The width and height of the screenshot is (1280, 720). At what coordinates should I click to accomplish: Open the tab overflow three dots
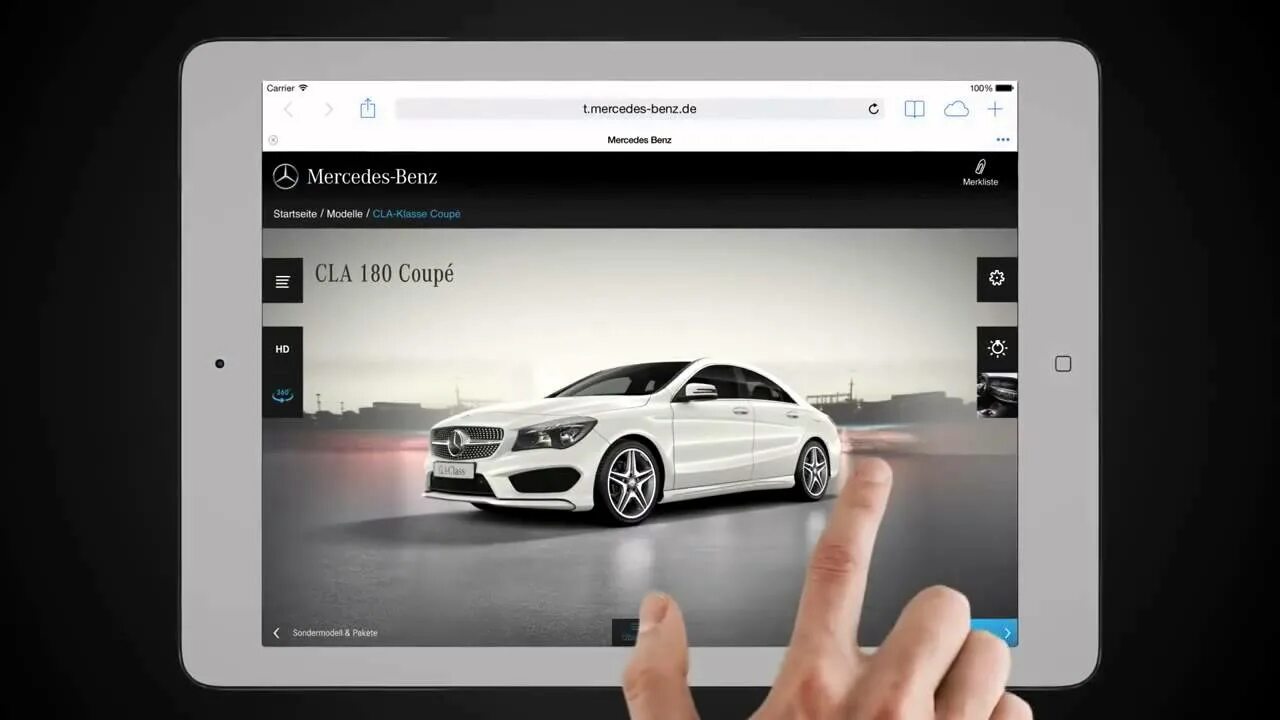coord(1003,140)
